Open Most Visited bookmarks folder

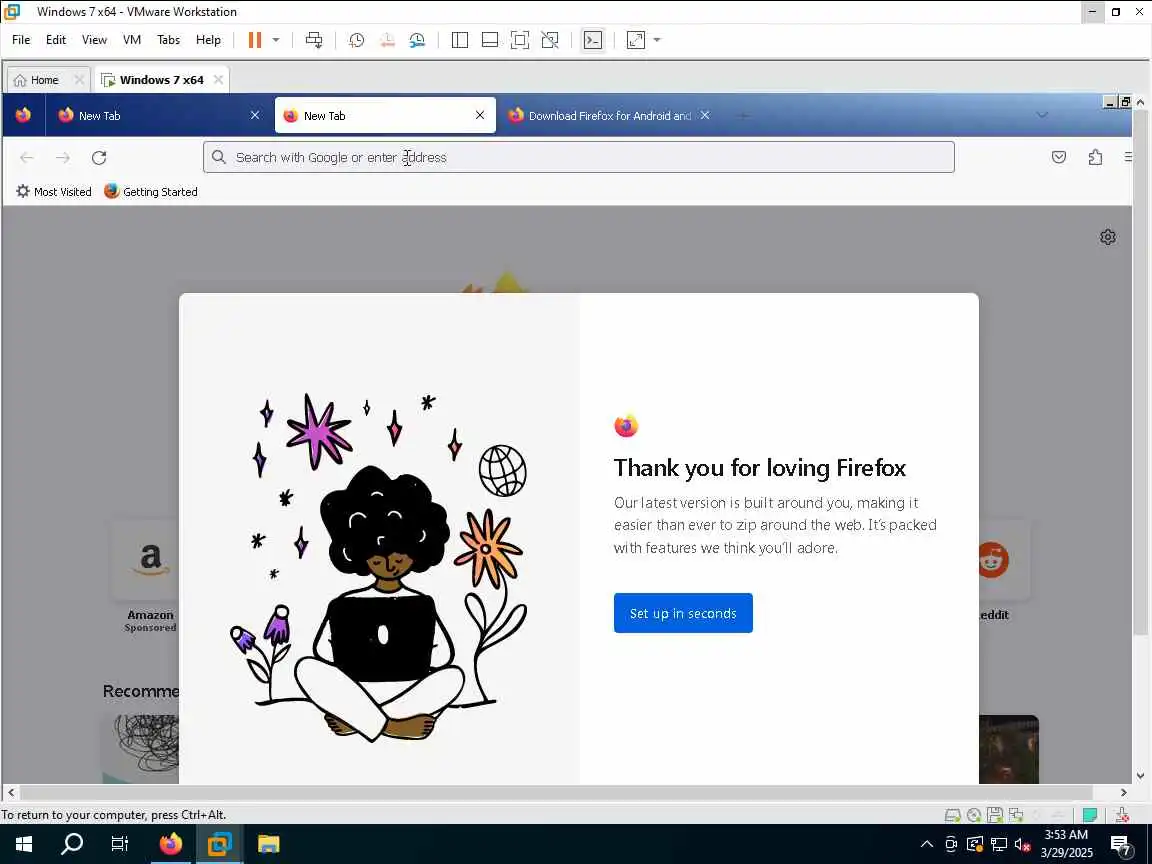tap(54, 192)
